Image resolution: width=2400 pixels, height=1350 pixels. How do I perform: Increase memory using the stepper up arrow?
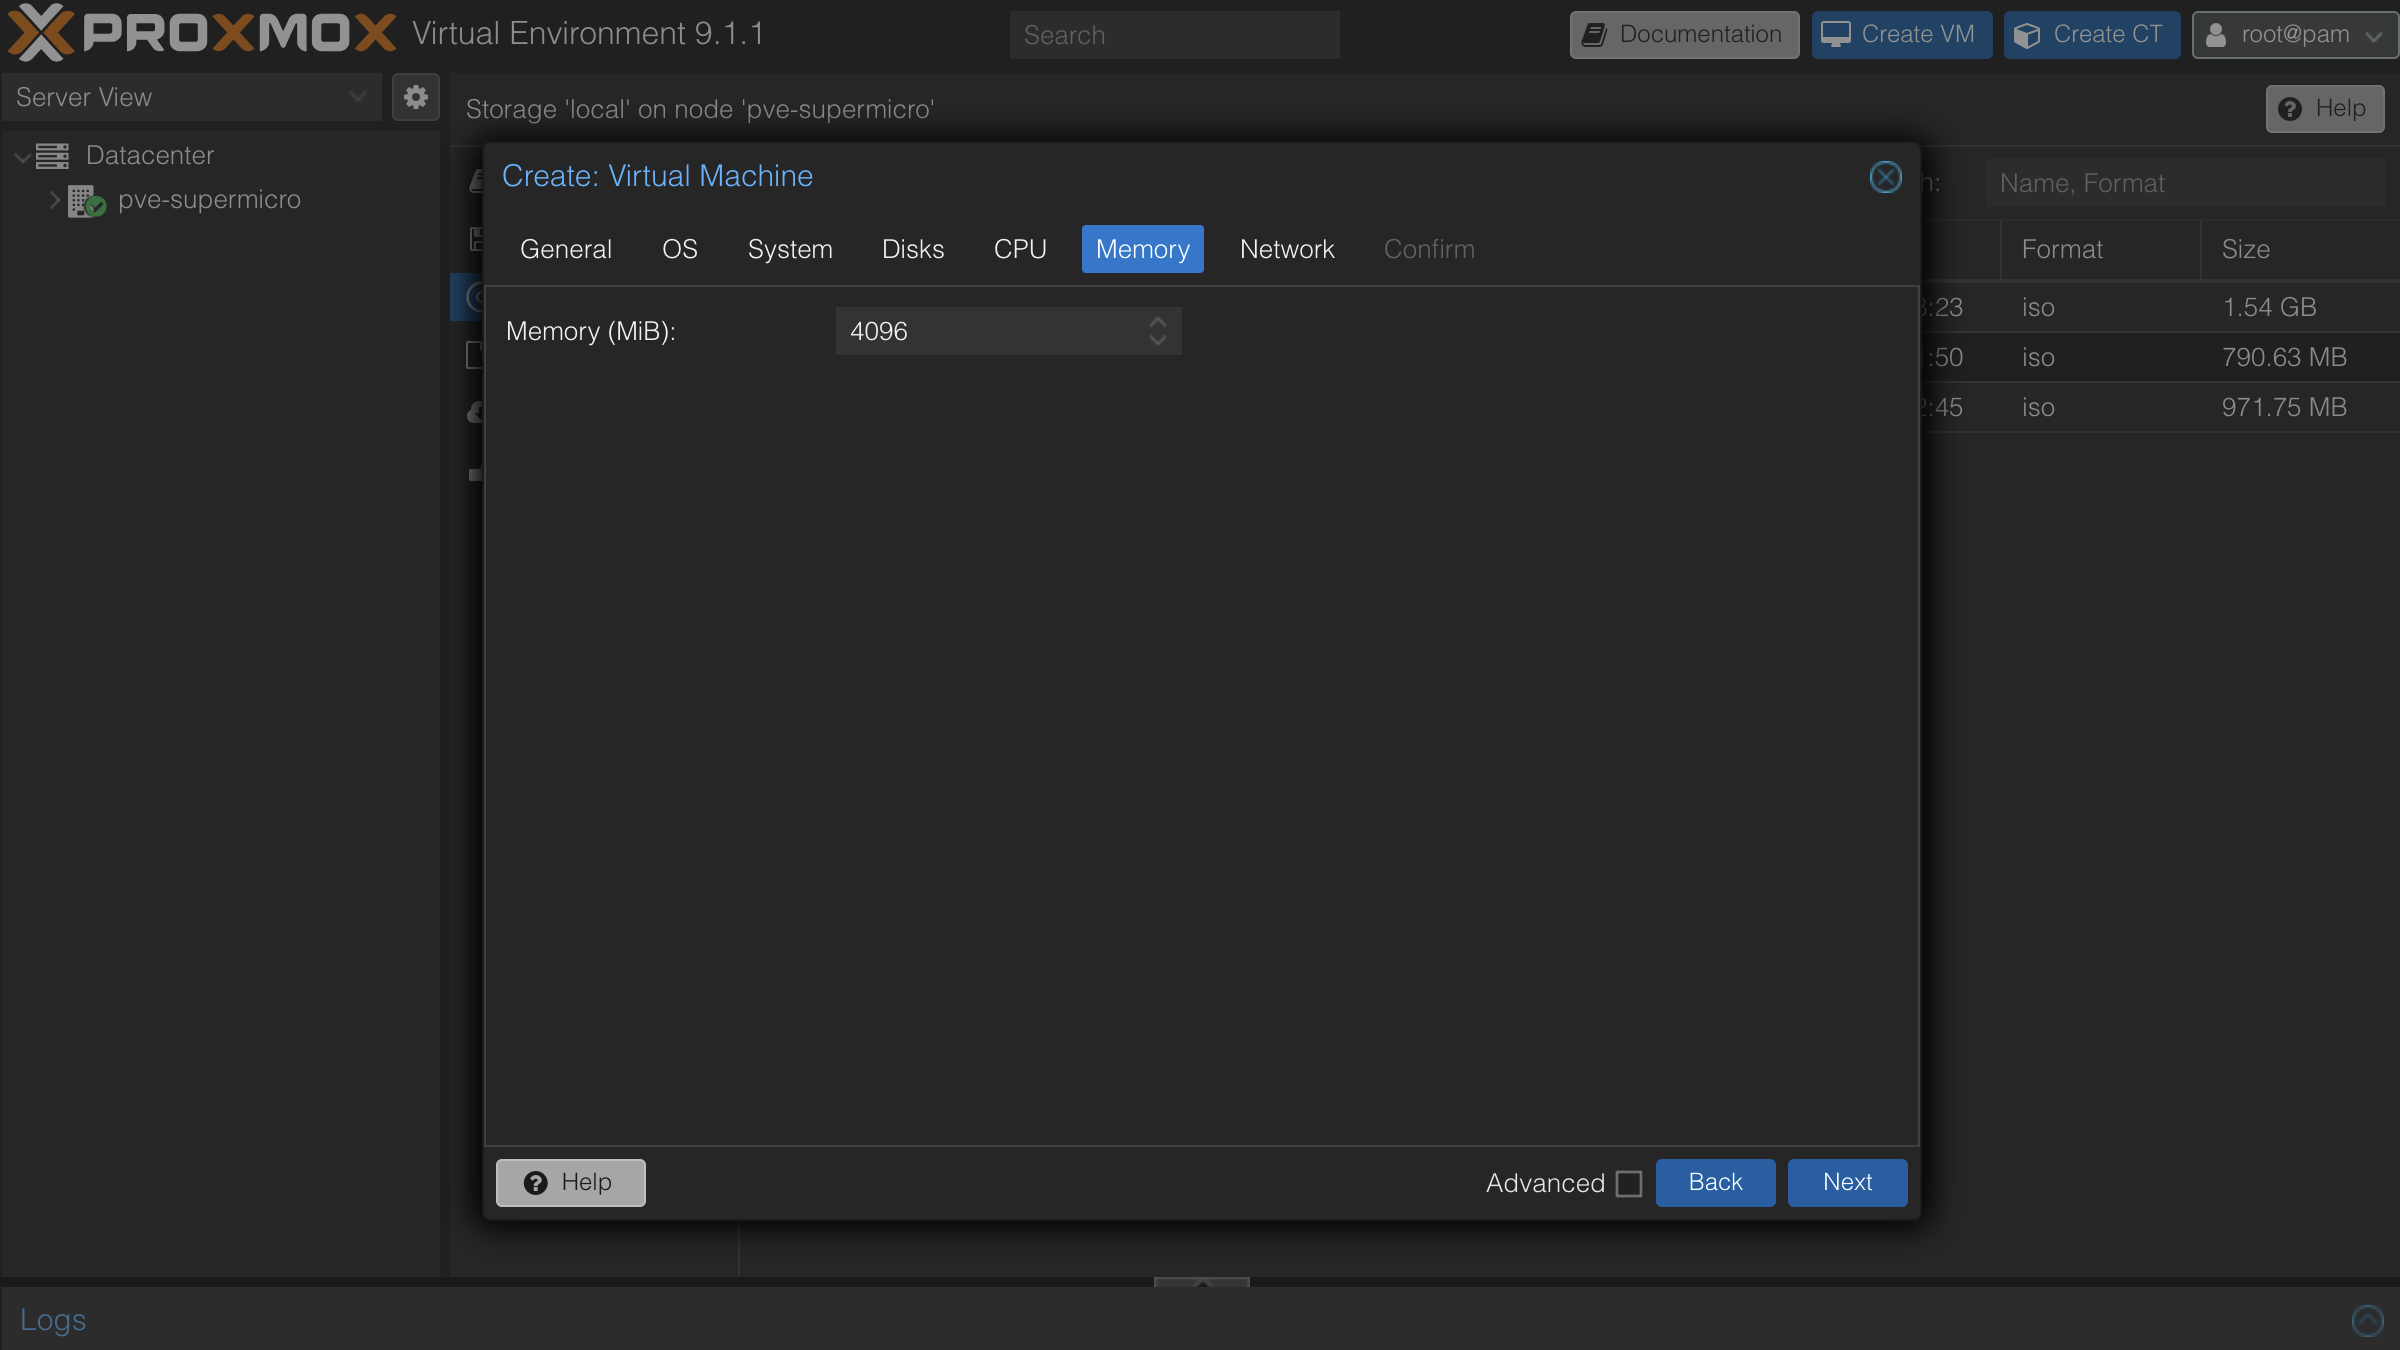coord(1158,322)
